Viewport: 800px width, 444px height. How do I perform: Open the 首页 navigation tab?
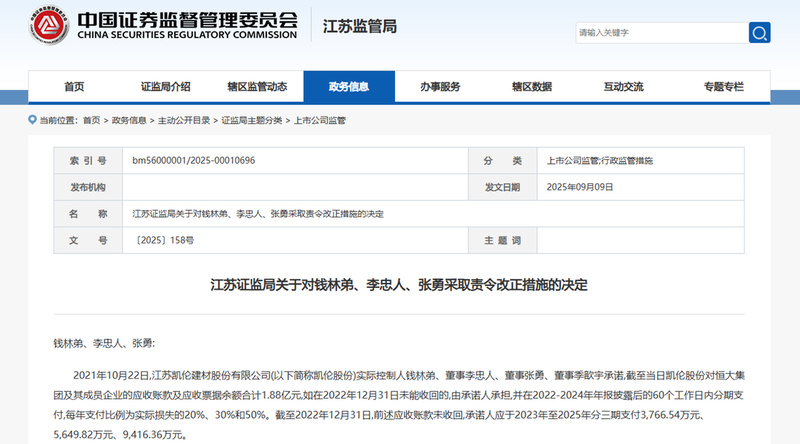(74, 87)
